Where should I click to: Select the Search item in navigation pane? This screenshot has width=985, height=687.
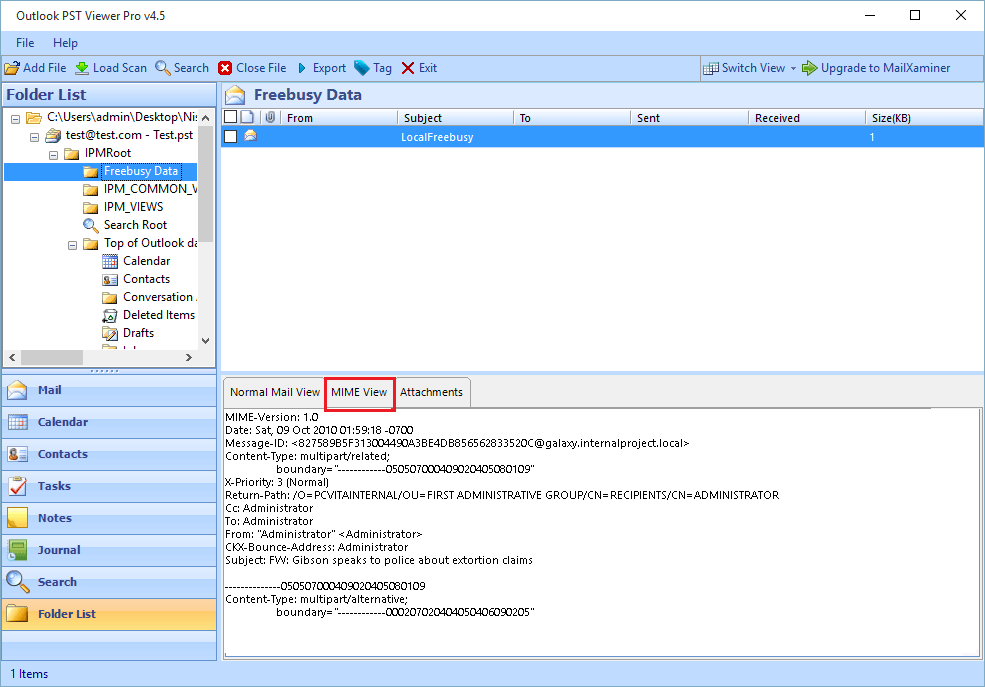[x=109, y=582]
